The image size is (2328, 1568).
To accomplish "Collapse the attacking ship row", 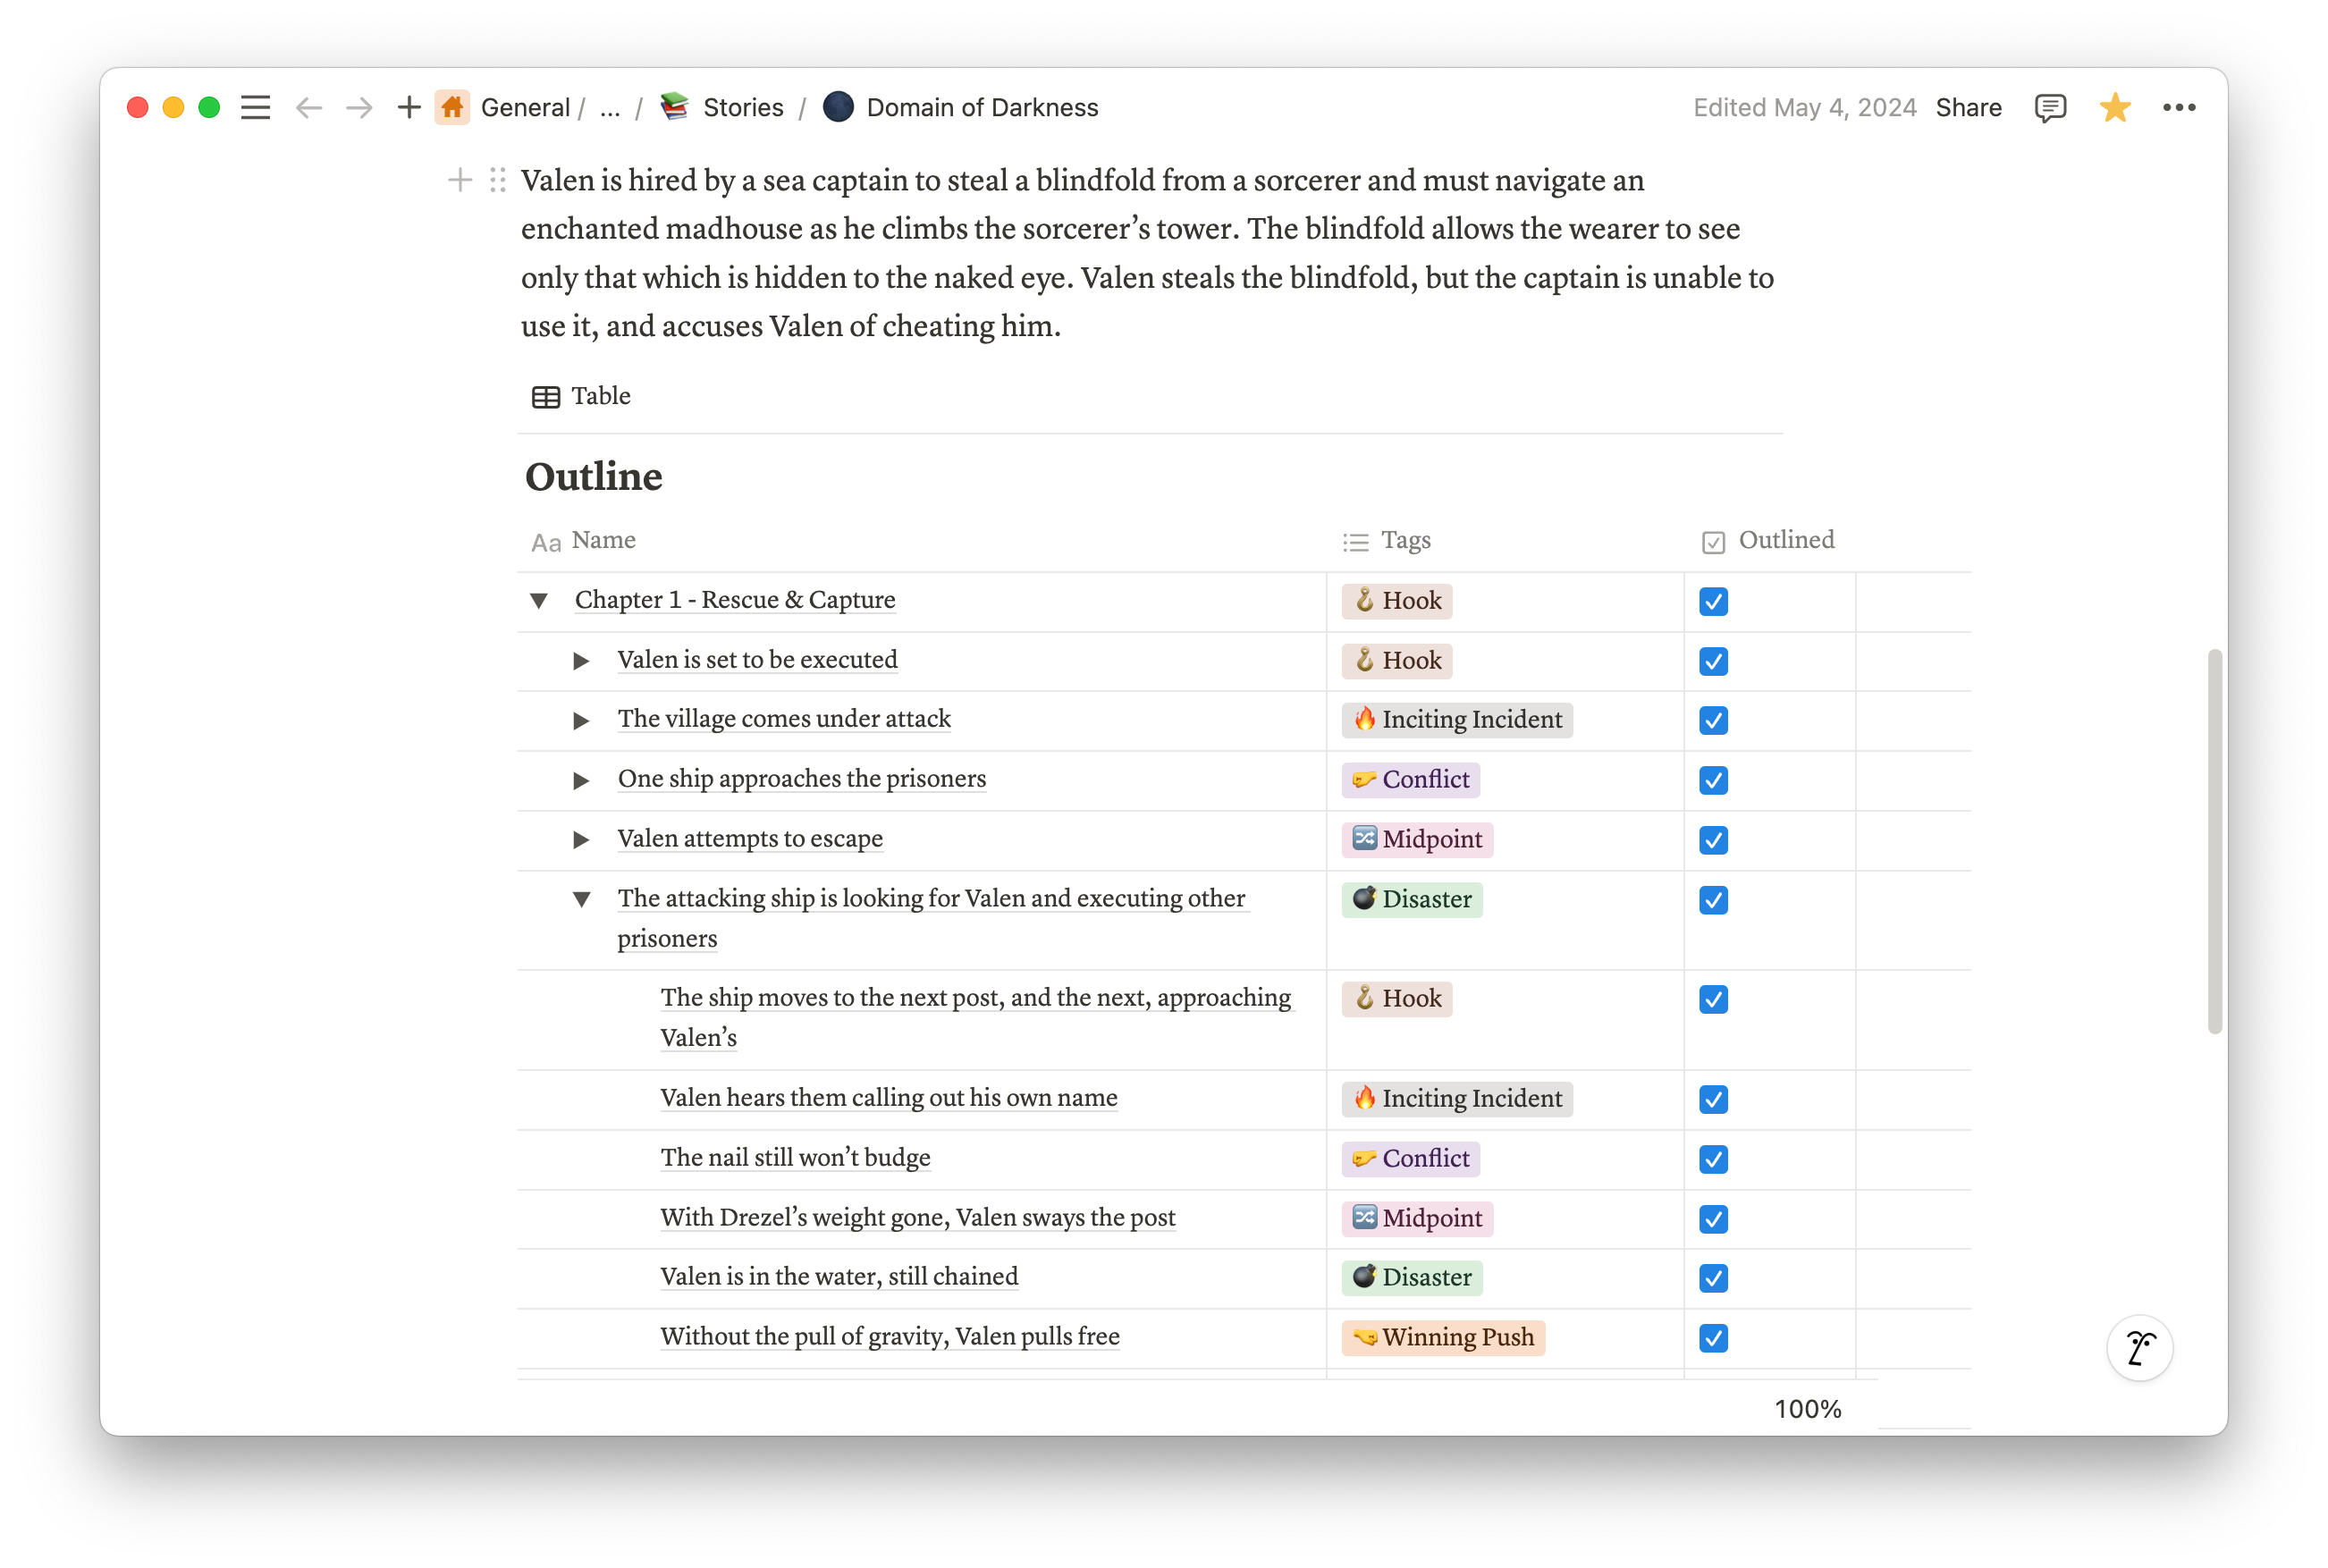I will [x=581, y=899].
